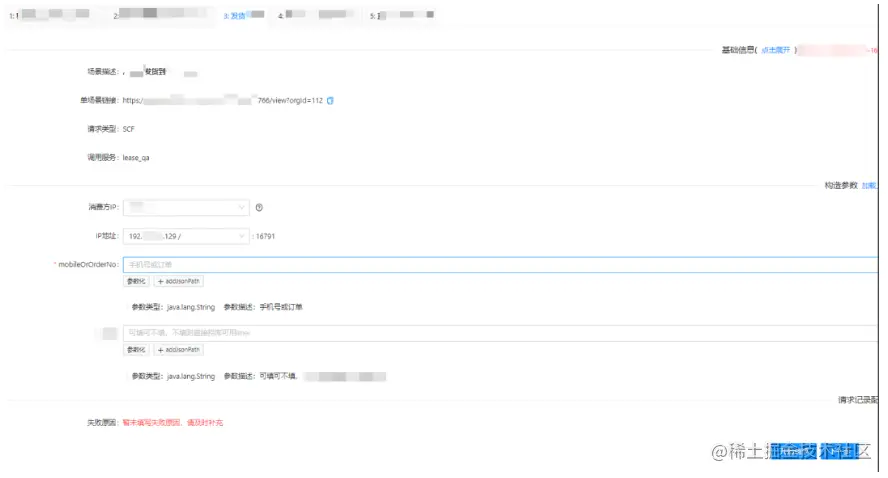Open the help icon beside 消费方IP

pyautogui.click(x=259, y=208)
